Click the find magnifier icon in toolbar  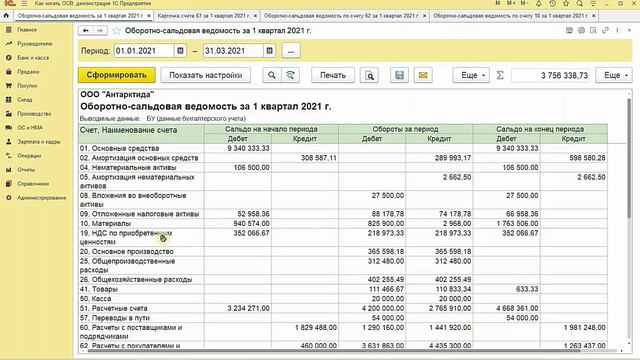(272, 75)
